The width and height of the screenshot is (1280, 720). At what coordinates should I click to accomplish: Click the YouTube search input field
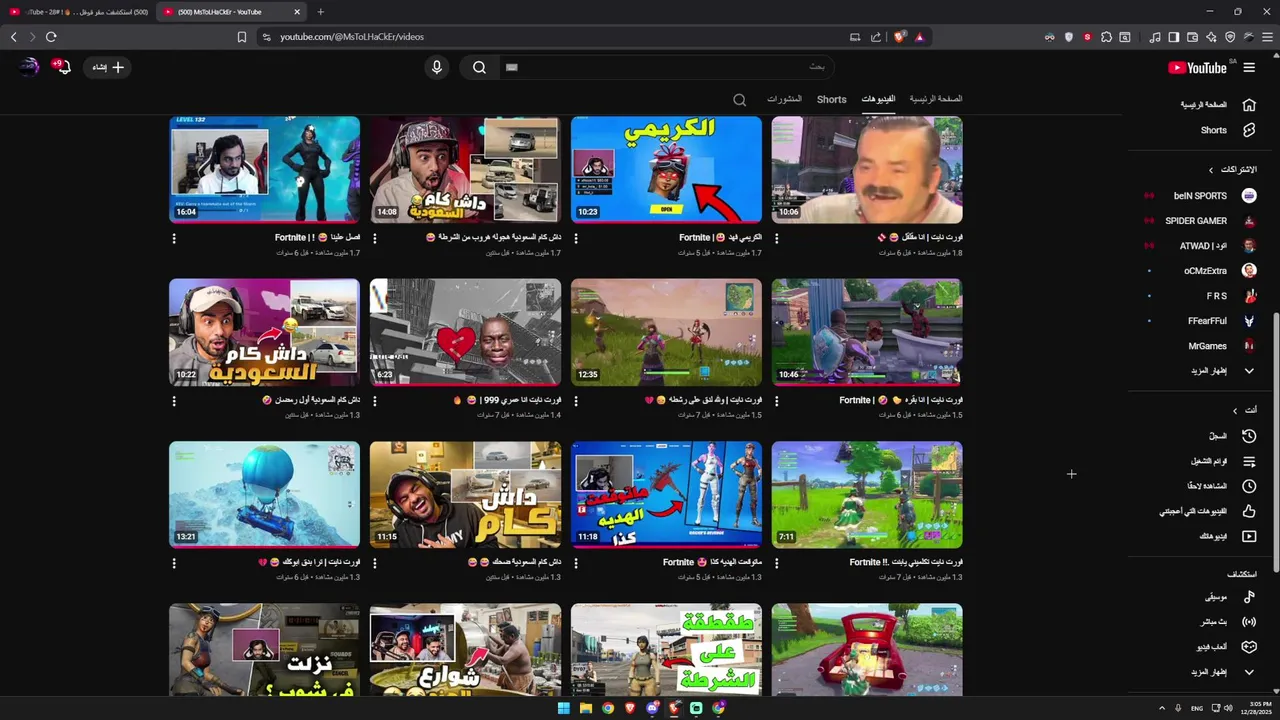665,67
